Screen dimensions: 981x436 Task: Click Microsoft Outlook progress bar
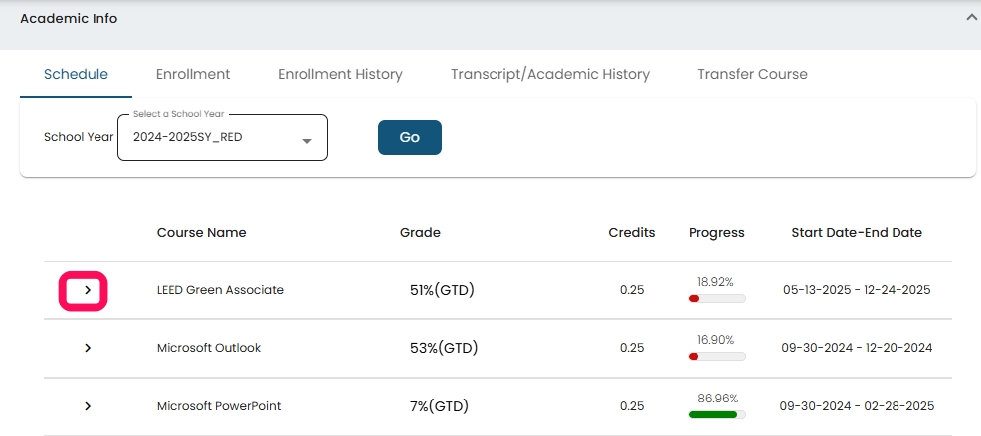click(716, 356)
